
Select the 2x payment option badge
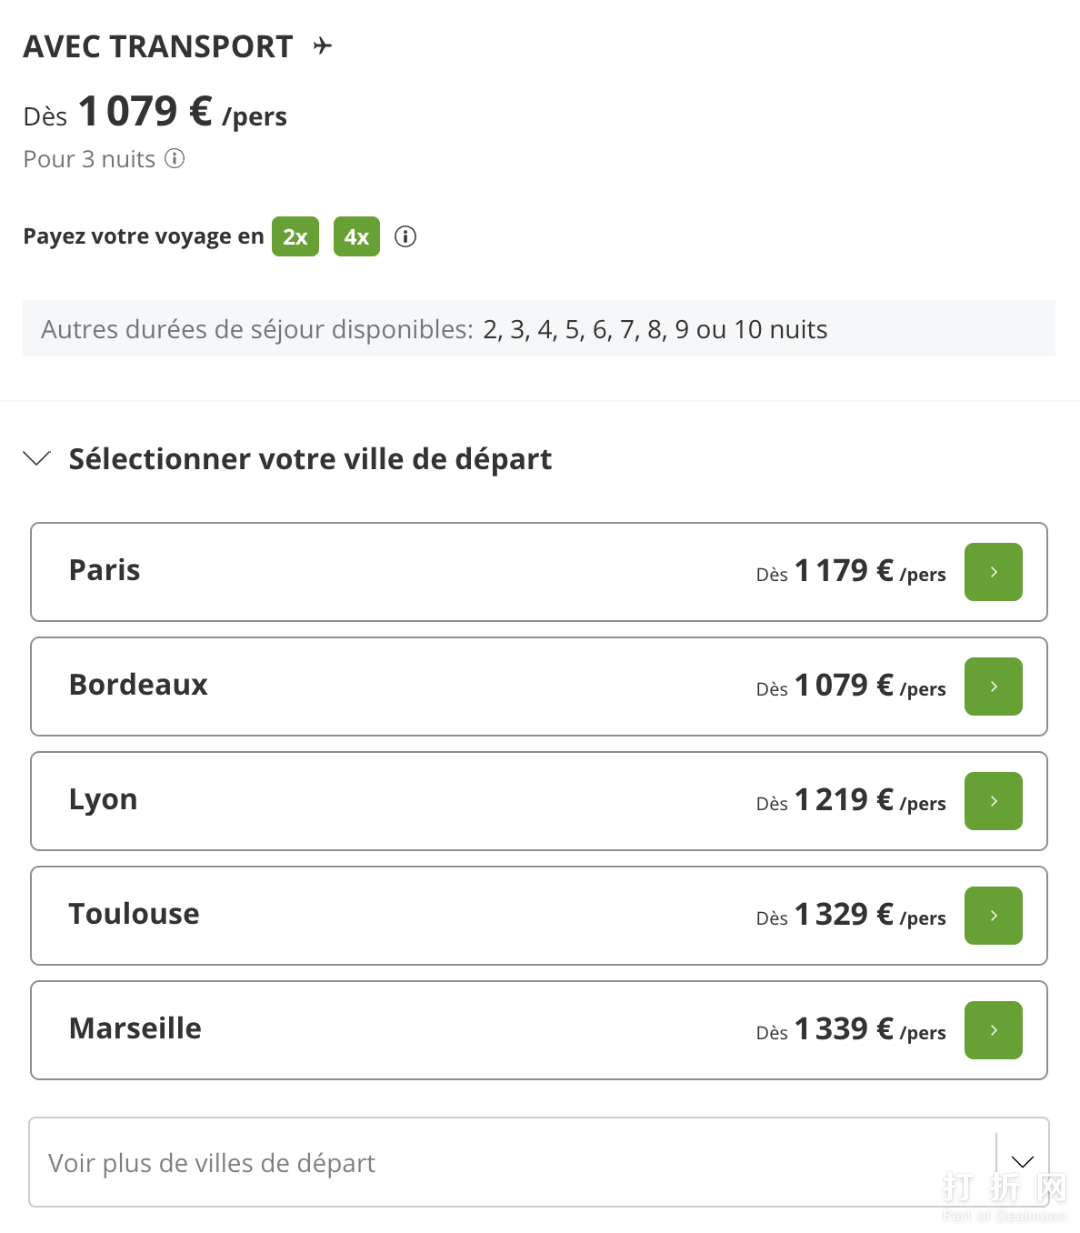pyautogui.click(x=295, y=237)
